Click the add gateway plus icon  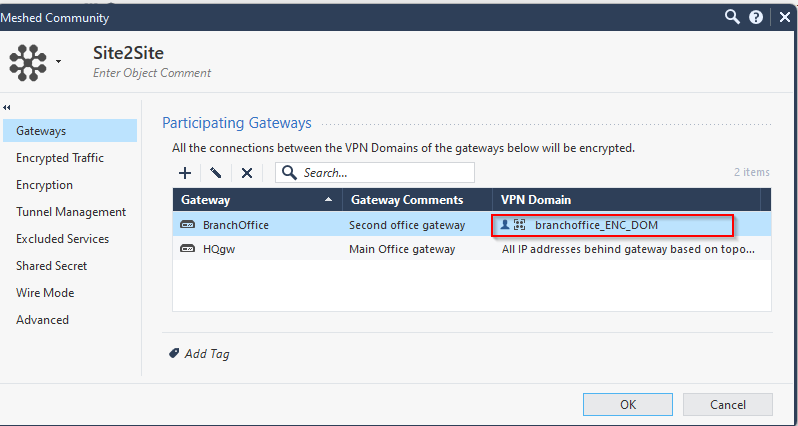point(185,173)
